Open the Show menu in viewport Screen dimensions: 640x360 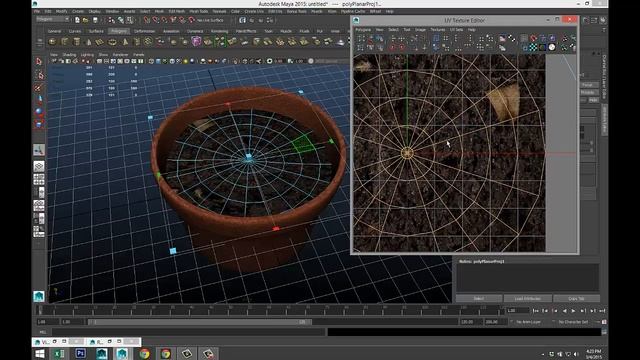click(x=103, y=54)
